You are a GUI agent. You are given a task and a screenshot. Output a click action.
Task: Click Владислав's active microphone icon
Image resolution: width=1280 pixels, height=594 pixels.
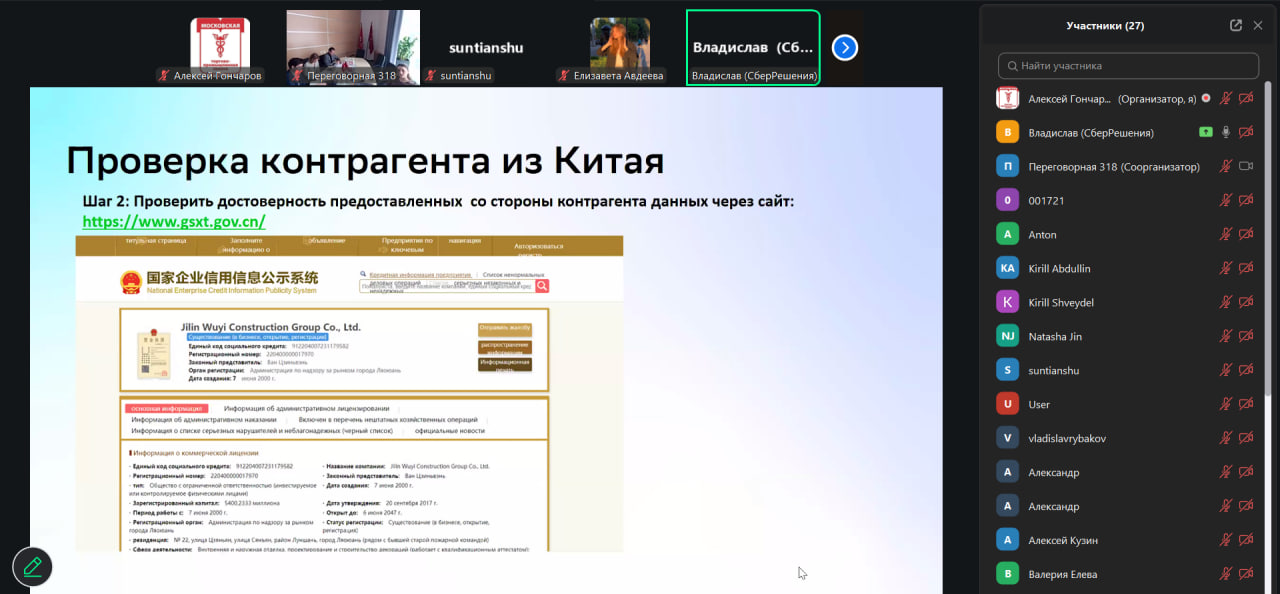coord(1226,132)
